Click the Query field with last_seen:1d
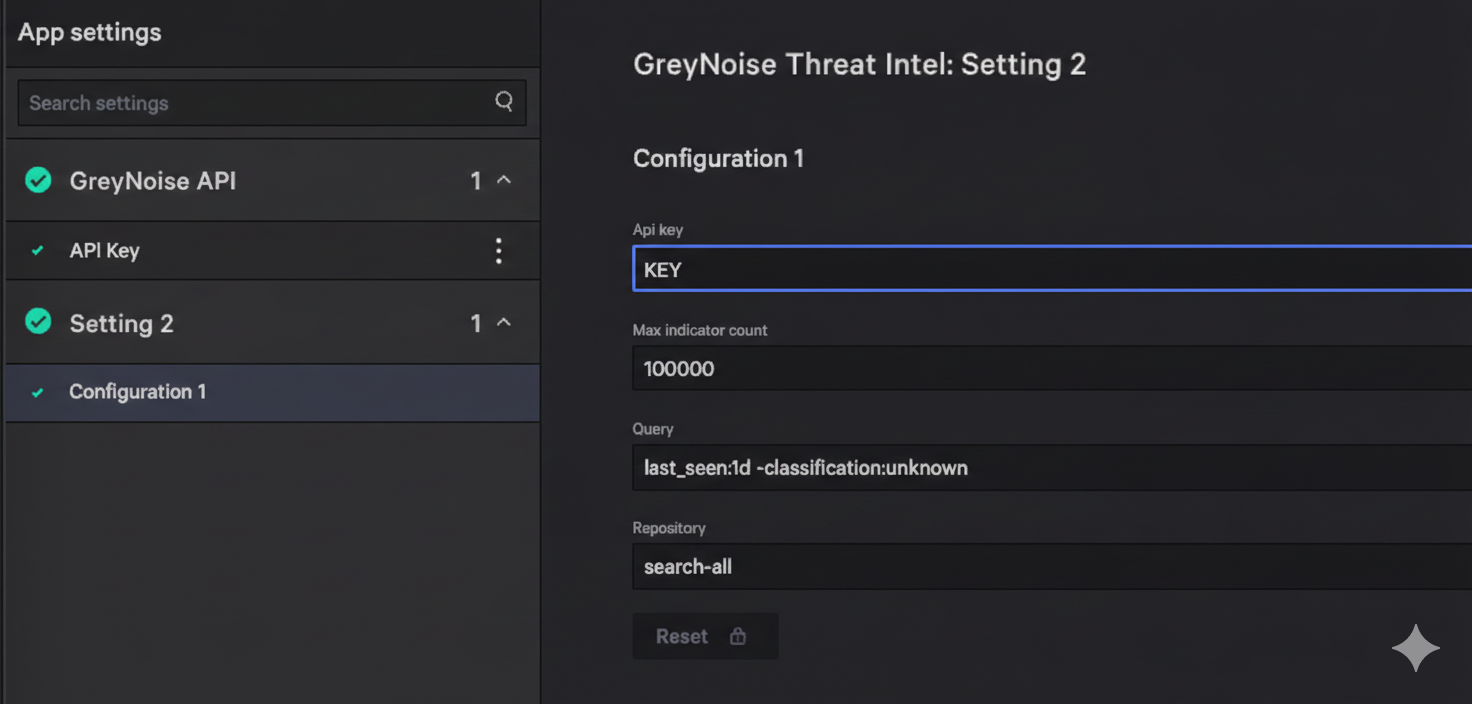Screen dimensions: 1472x704 click(x=1050, y=468)
